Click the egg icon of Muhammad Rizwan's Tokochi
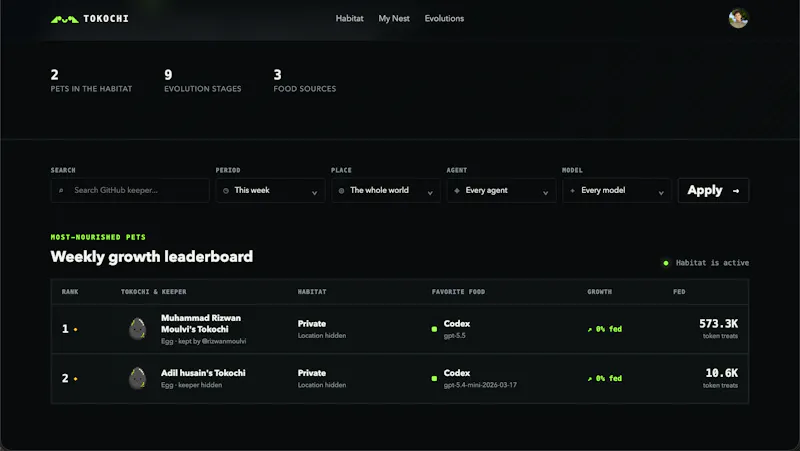Screen dimensions: 800x451 [x=137, y=329]
